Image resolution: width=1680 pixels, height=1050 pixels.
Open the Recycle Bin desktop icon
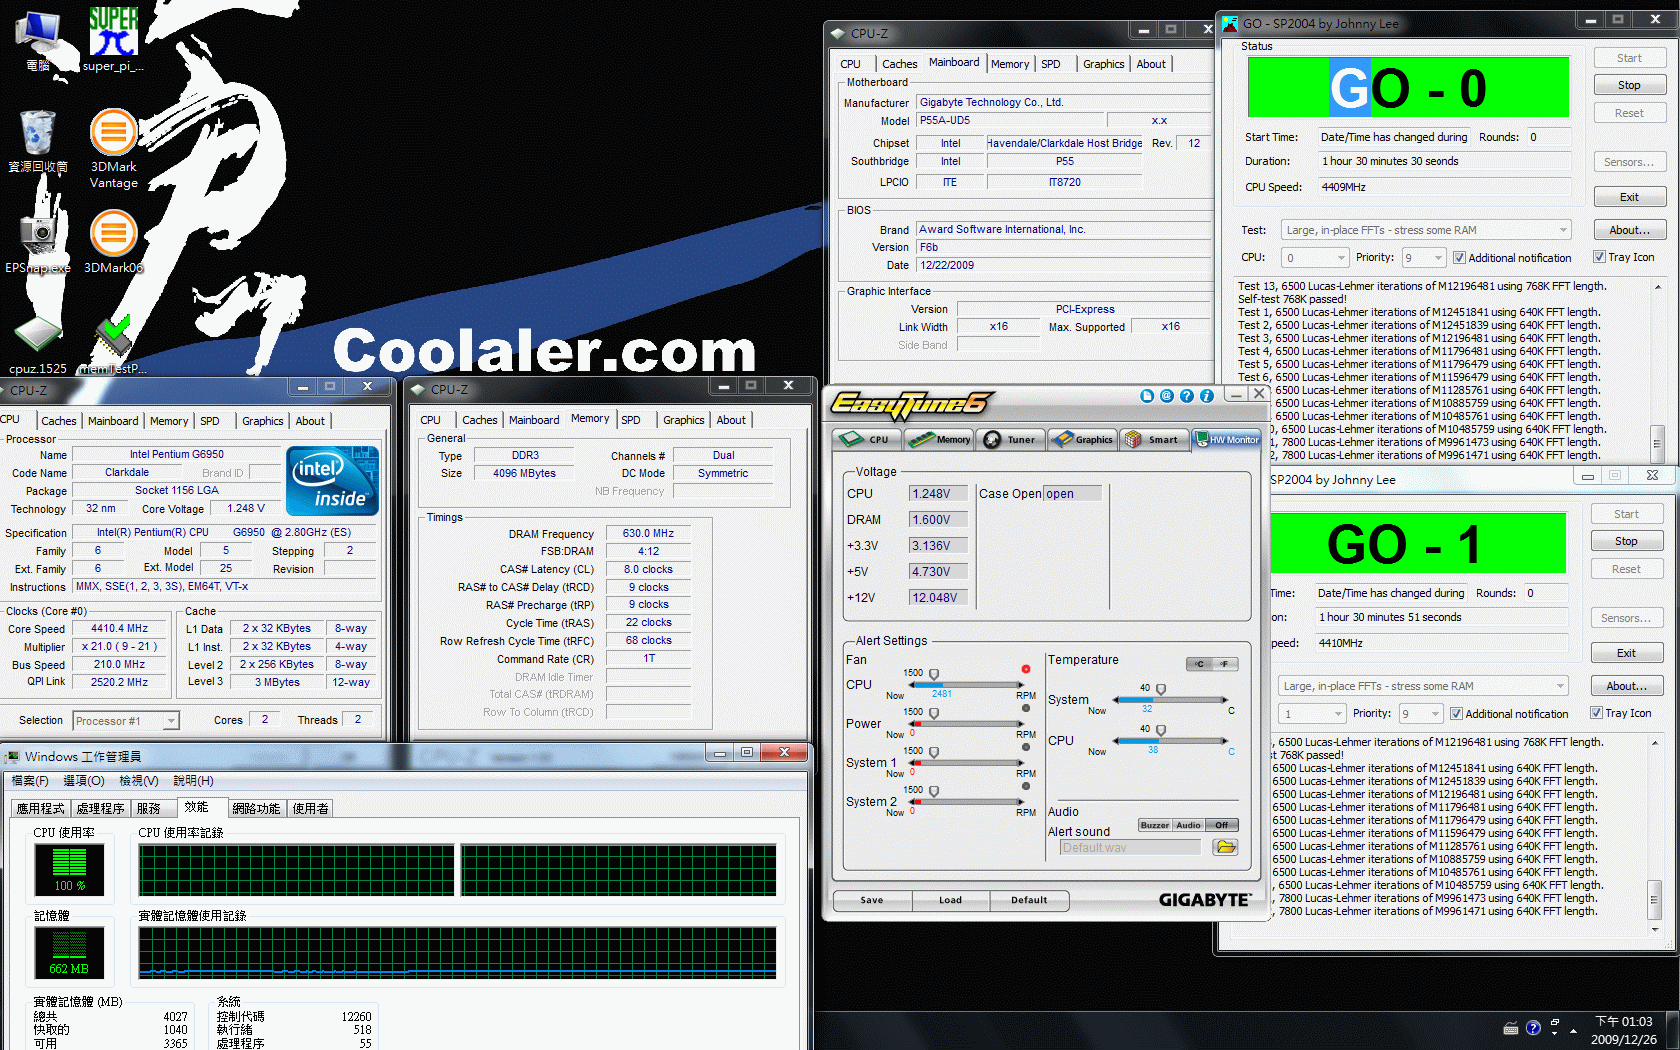click(x=38, y=142)
